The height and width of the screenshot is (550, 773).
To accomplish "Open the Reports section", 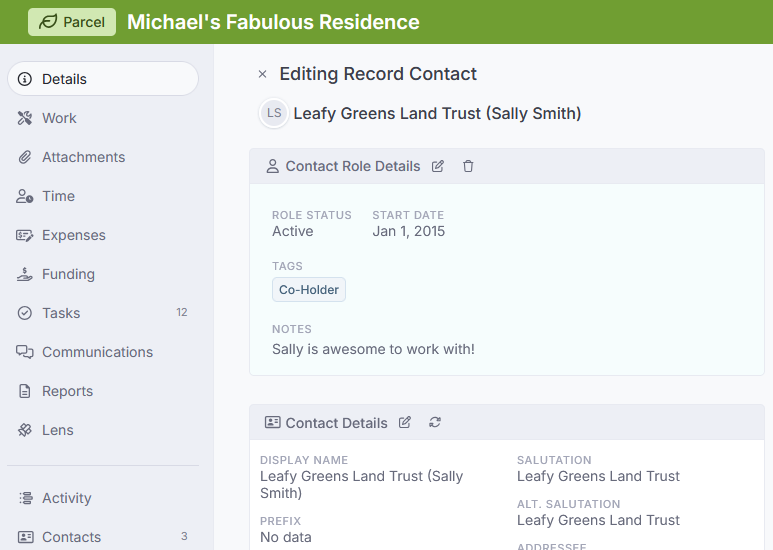I will 103,391.
